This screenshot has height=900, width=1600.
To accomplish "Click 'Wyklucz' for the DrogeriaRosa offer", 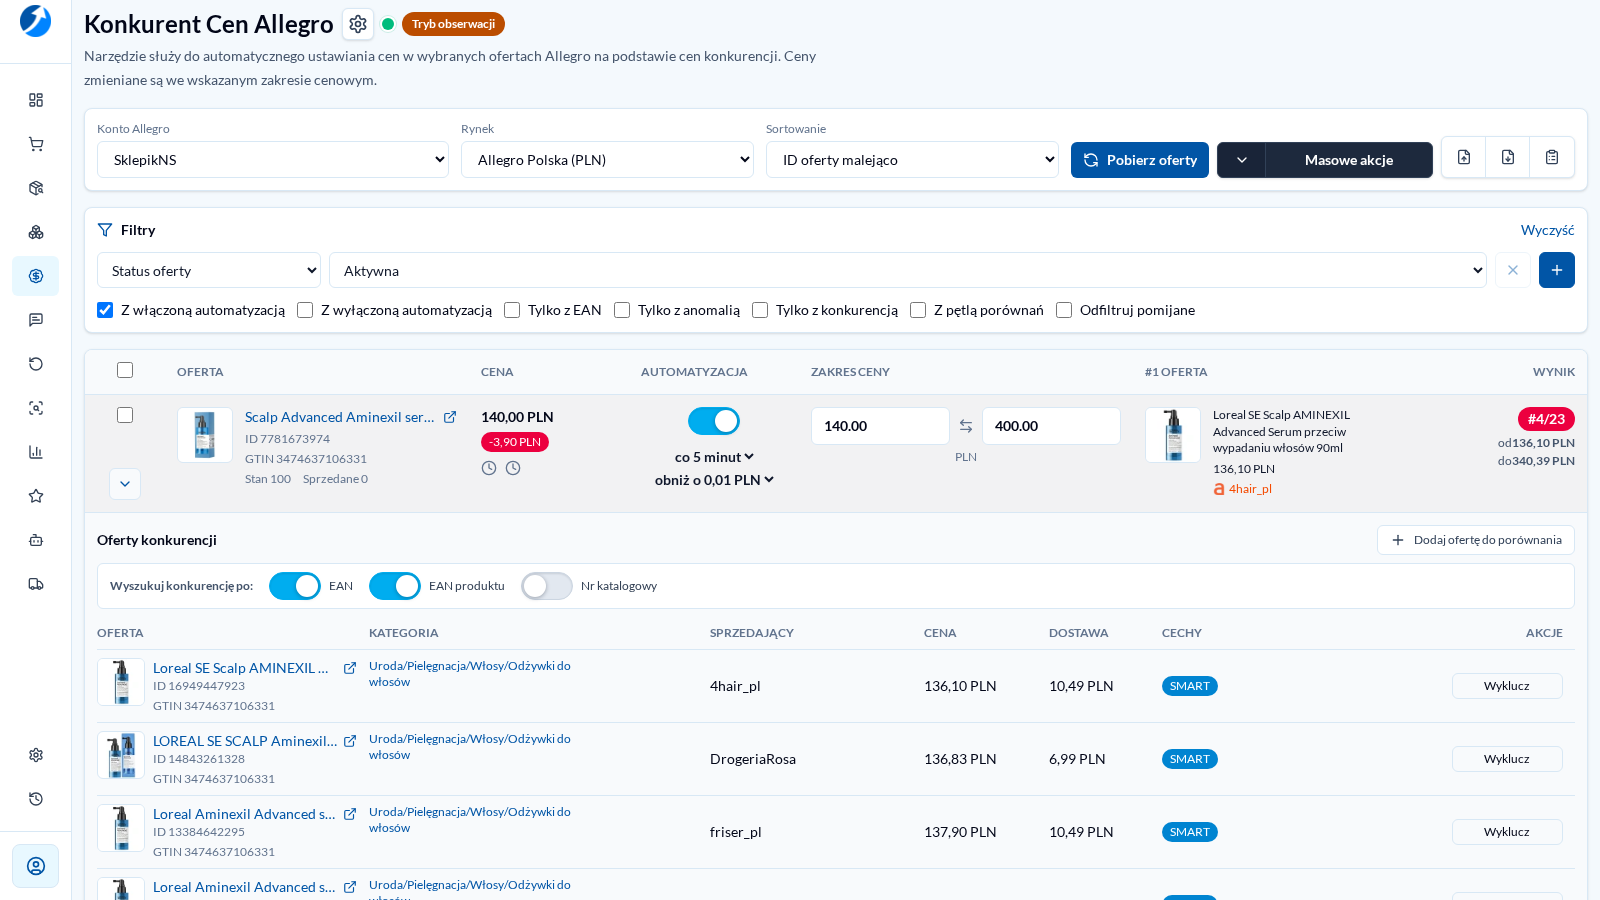I will pyautogui.click(x=1507, y=759).
